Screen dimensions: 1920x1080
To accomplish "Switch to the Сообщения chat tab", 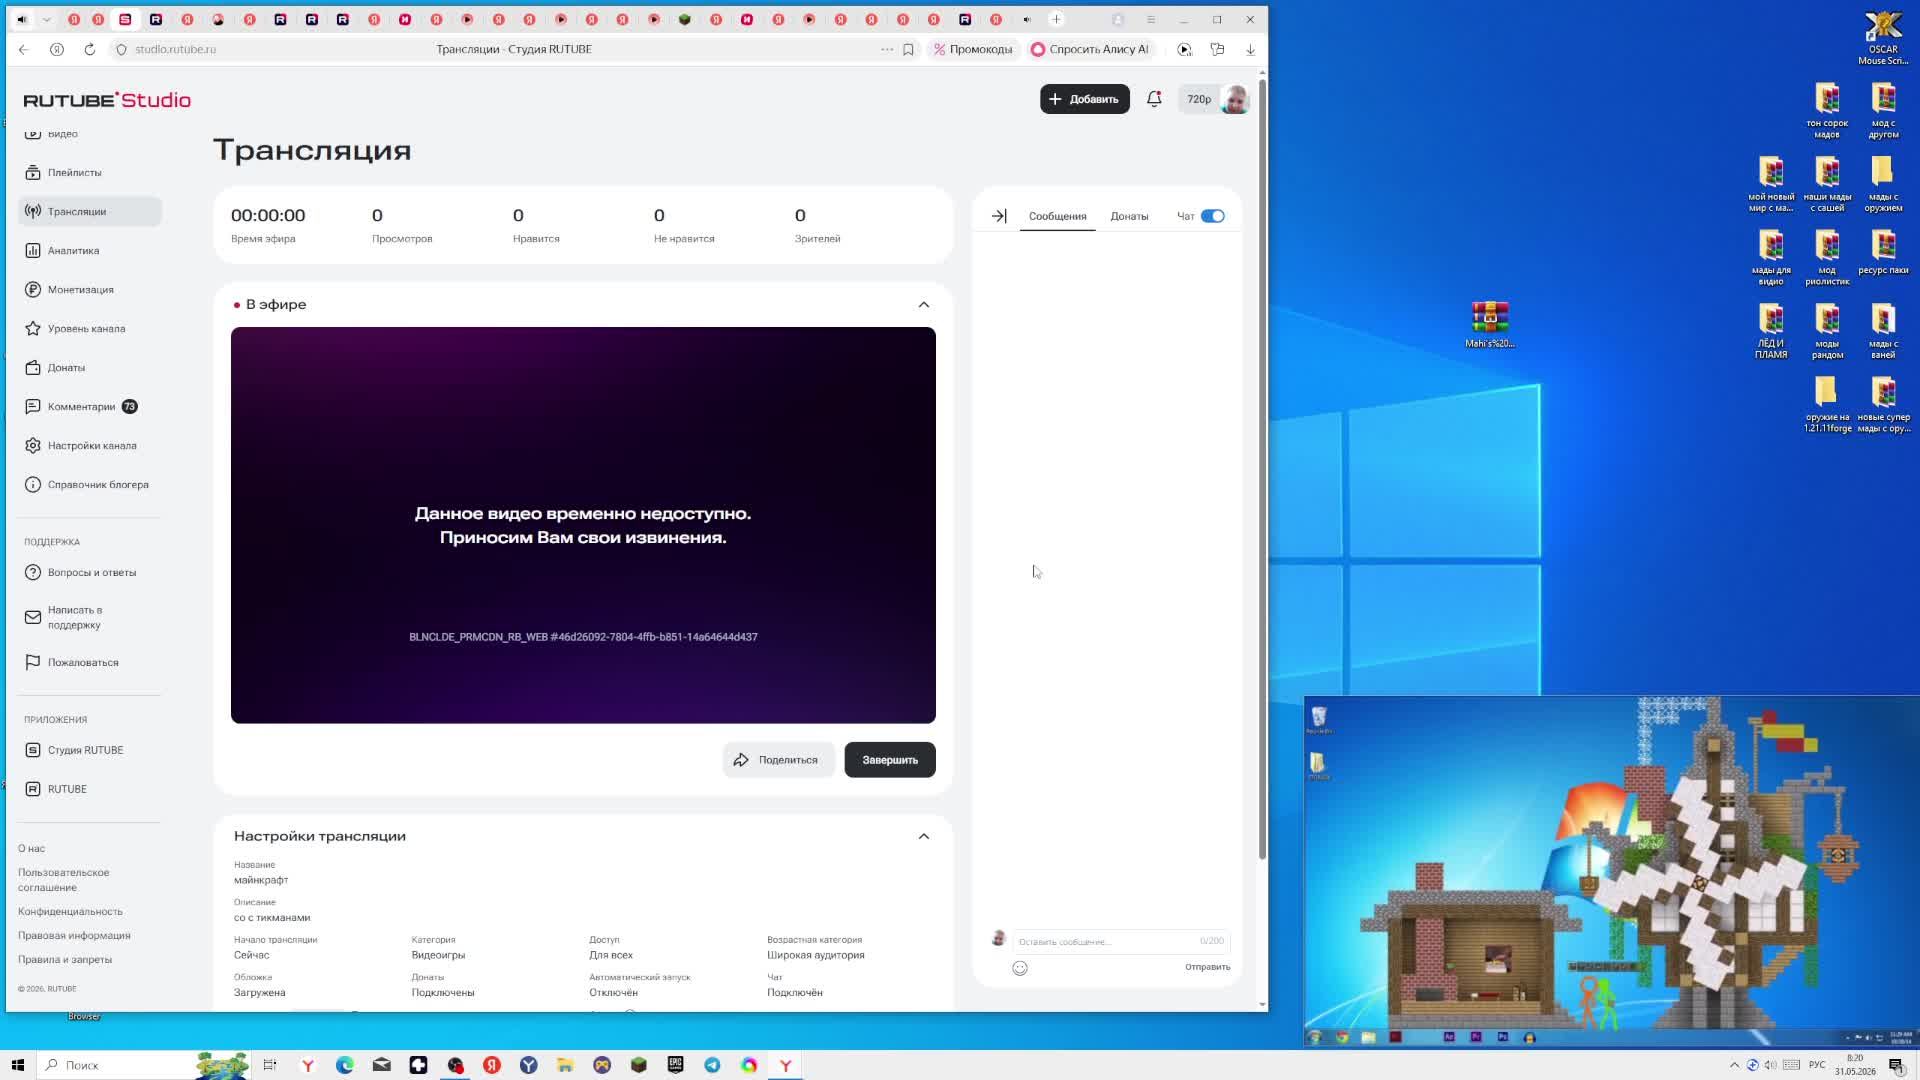I will click(1057, 216).
